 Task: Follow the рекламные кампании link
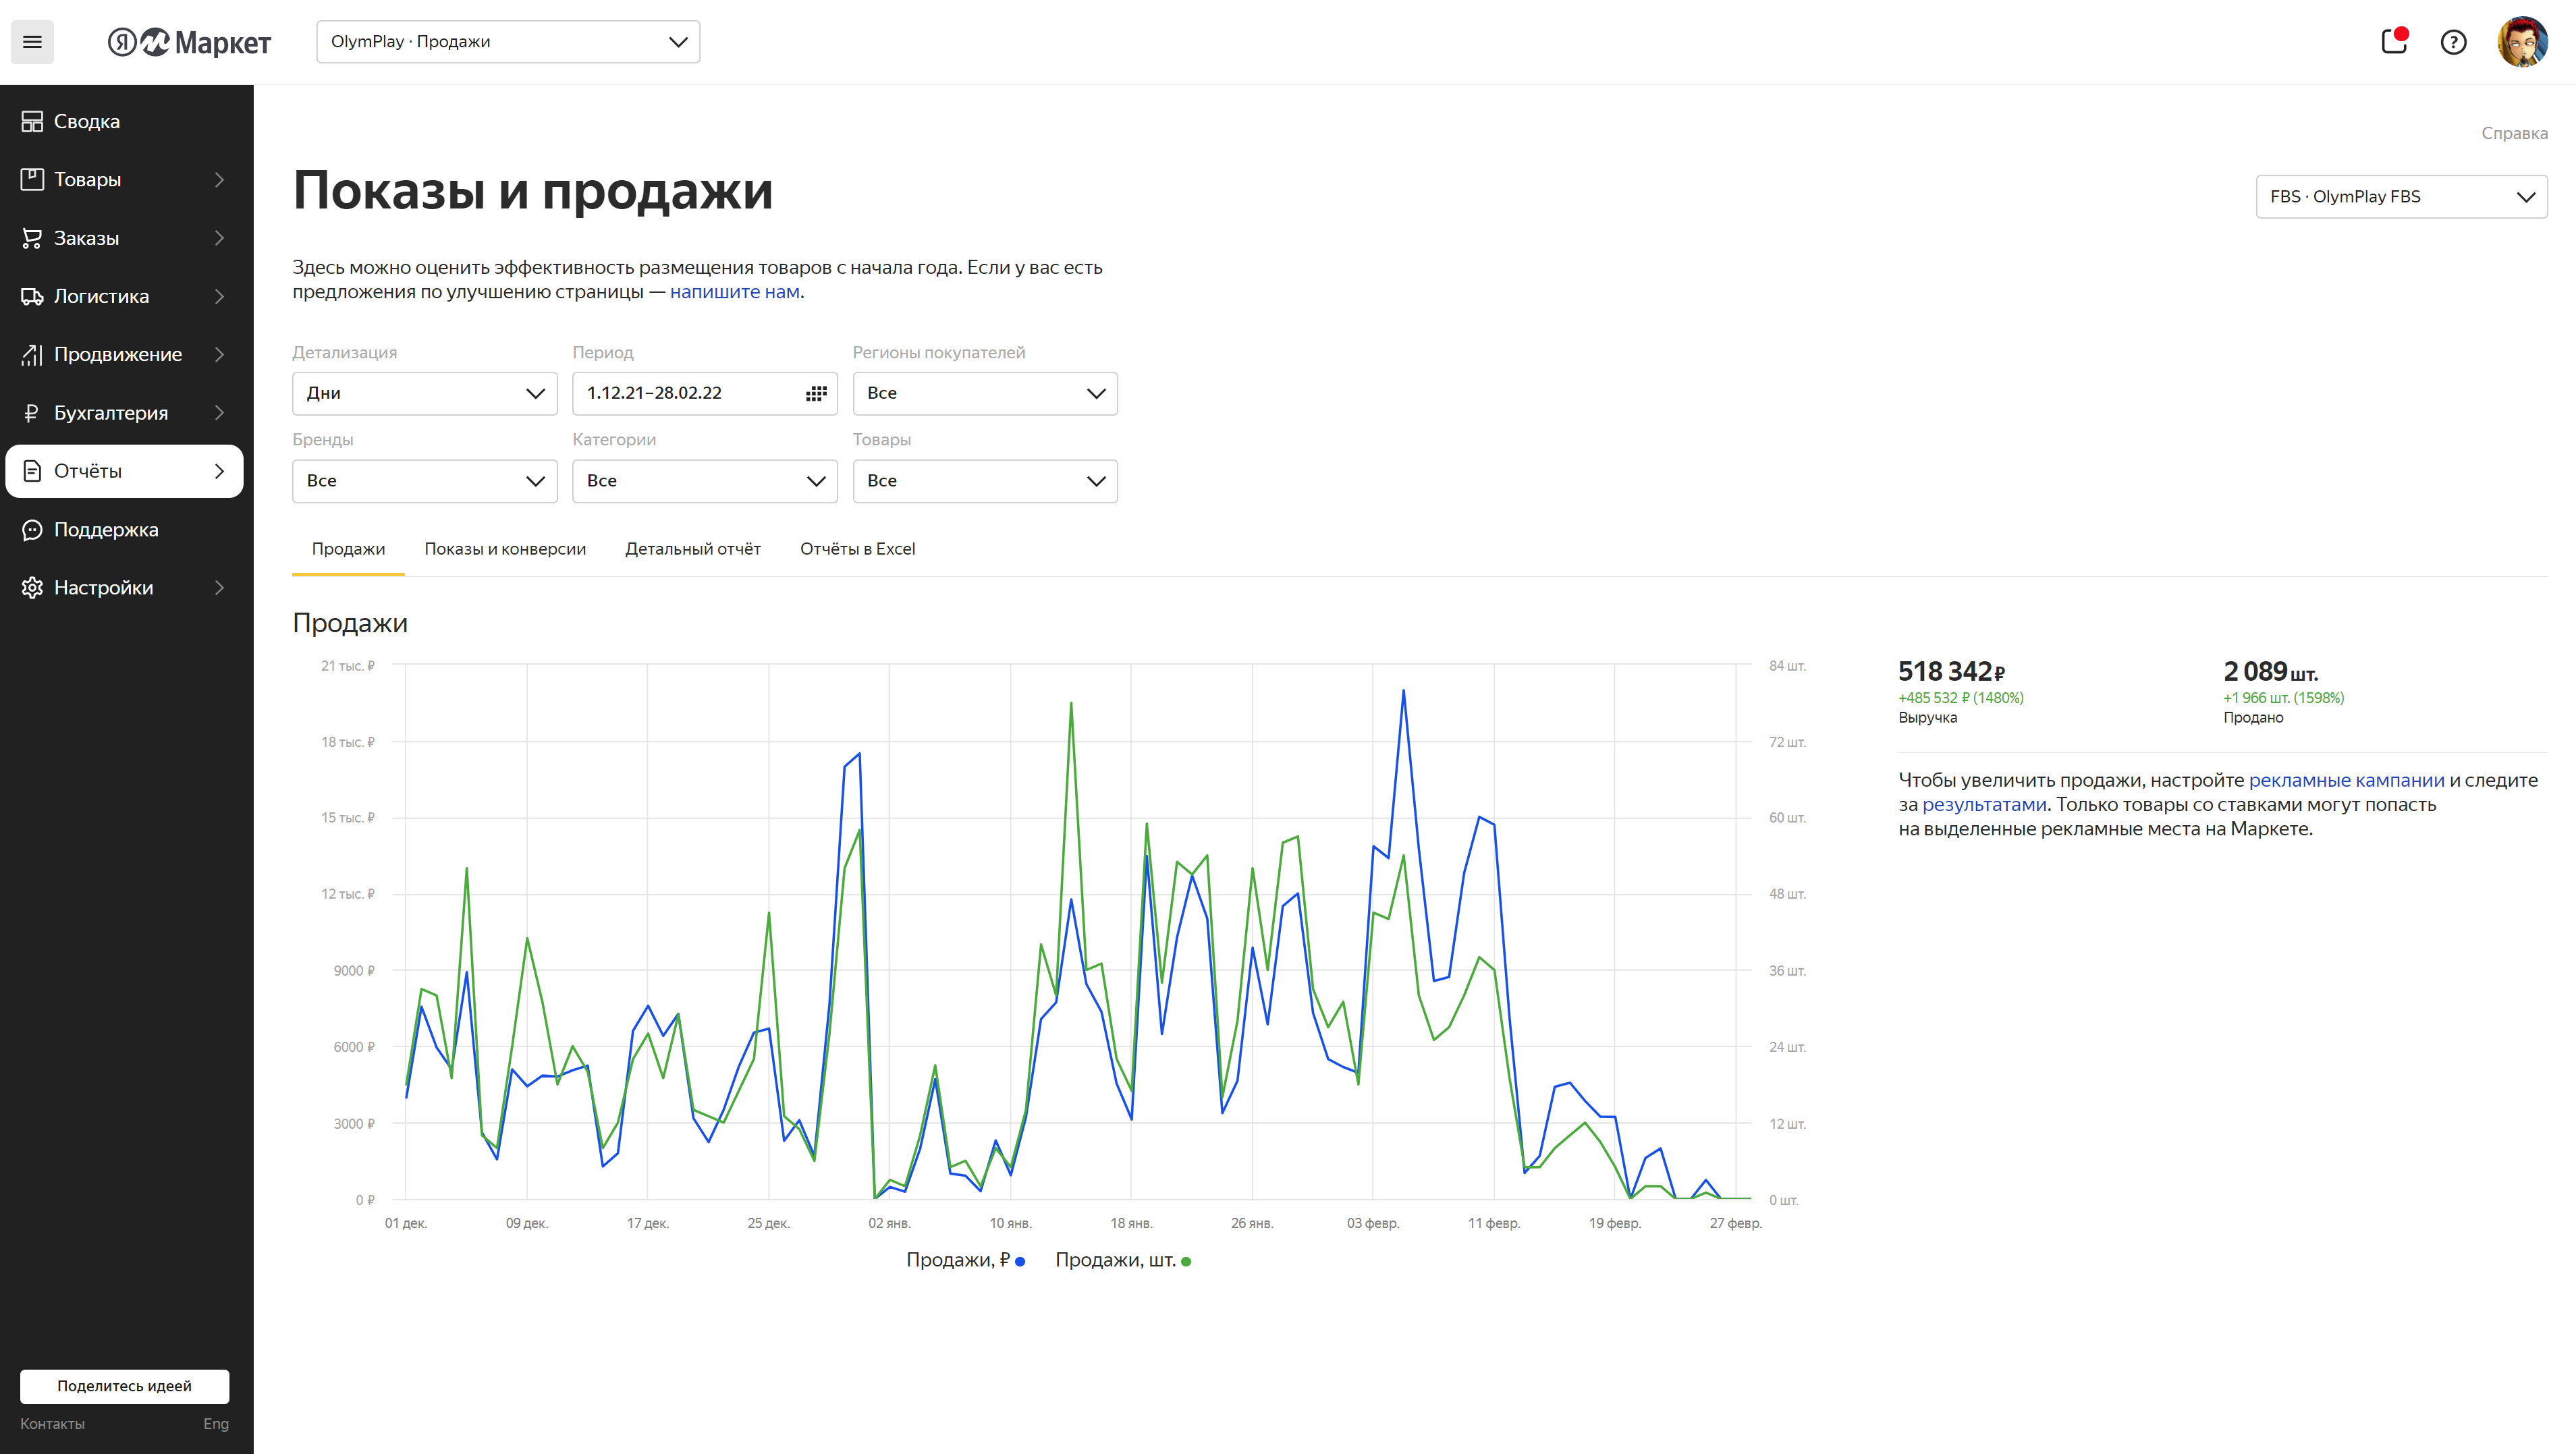tap(2345, 781)
